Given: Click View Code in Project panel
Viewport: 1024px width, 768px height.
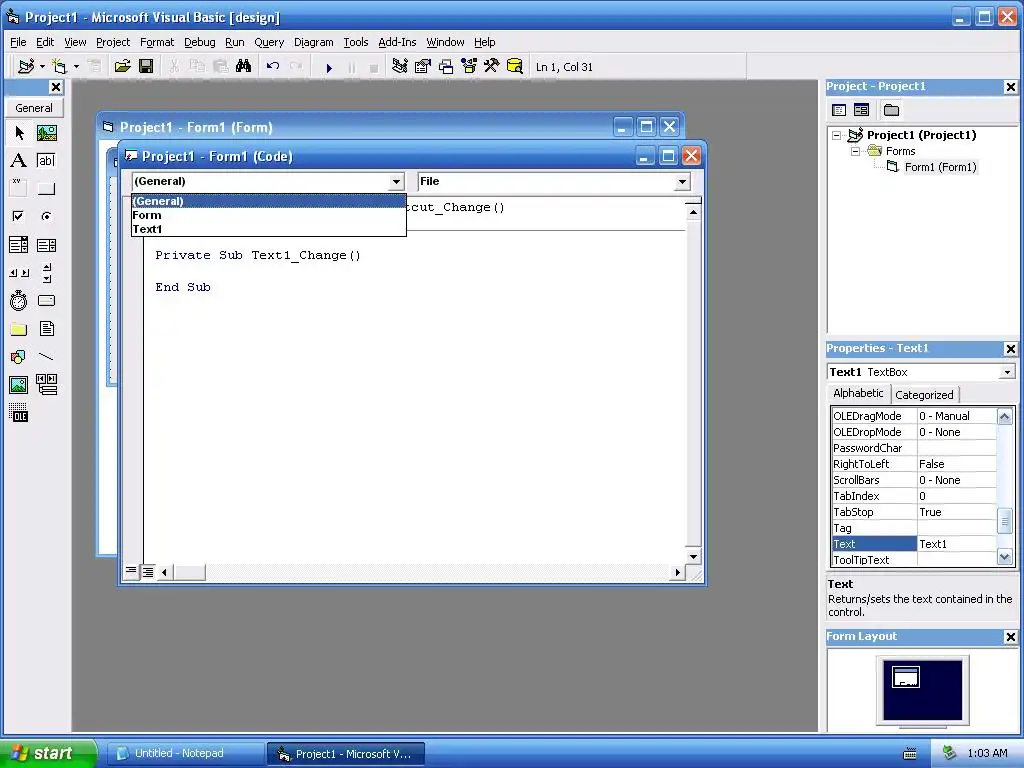Looking at the screenshot, I should point(839,110).
